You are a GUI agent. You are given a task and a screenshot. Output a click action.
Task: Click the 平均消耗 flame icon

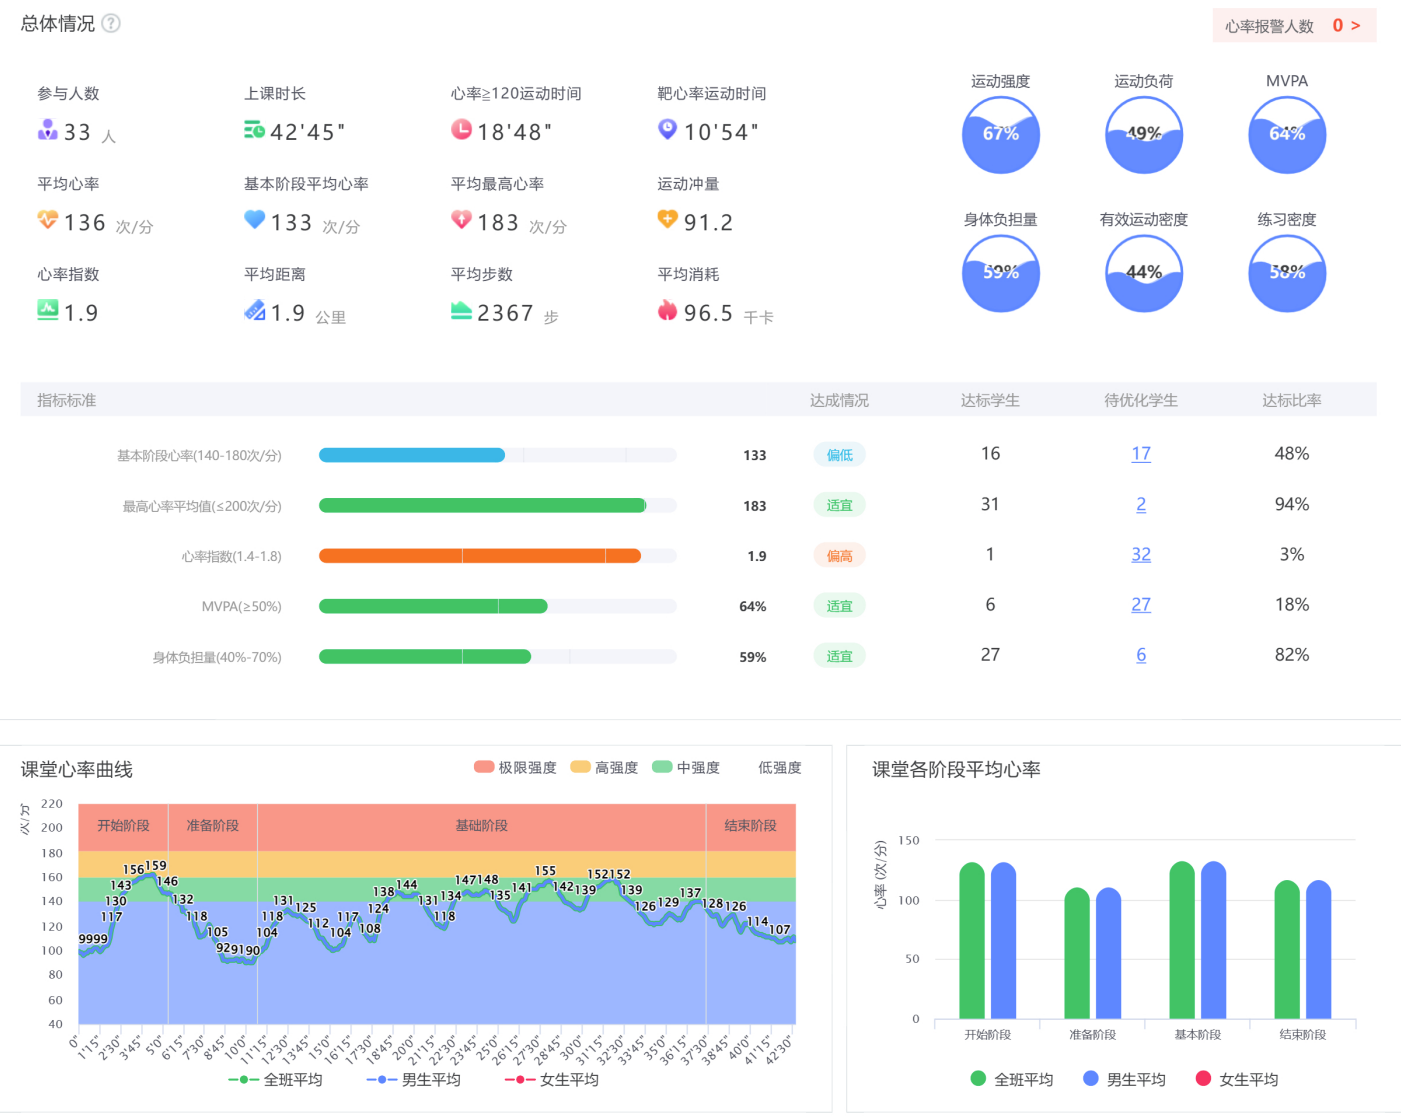667,310
